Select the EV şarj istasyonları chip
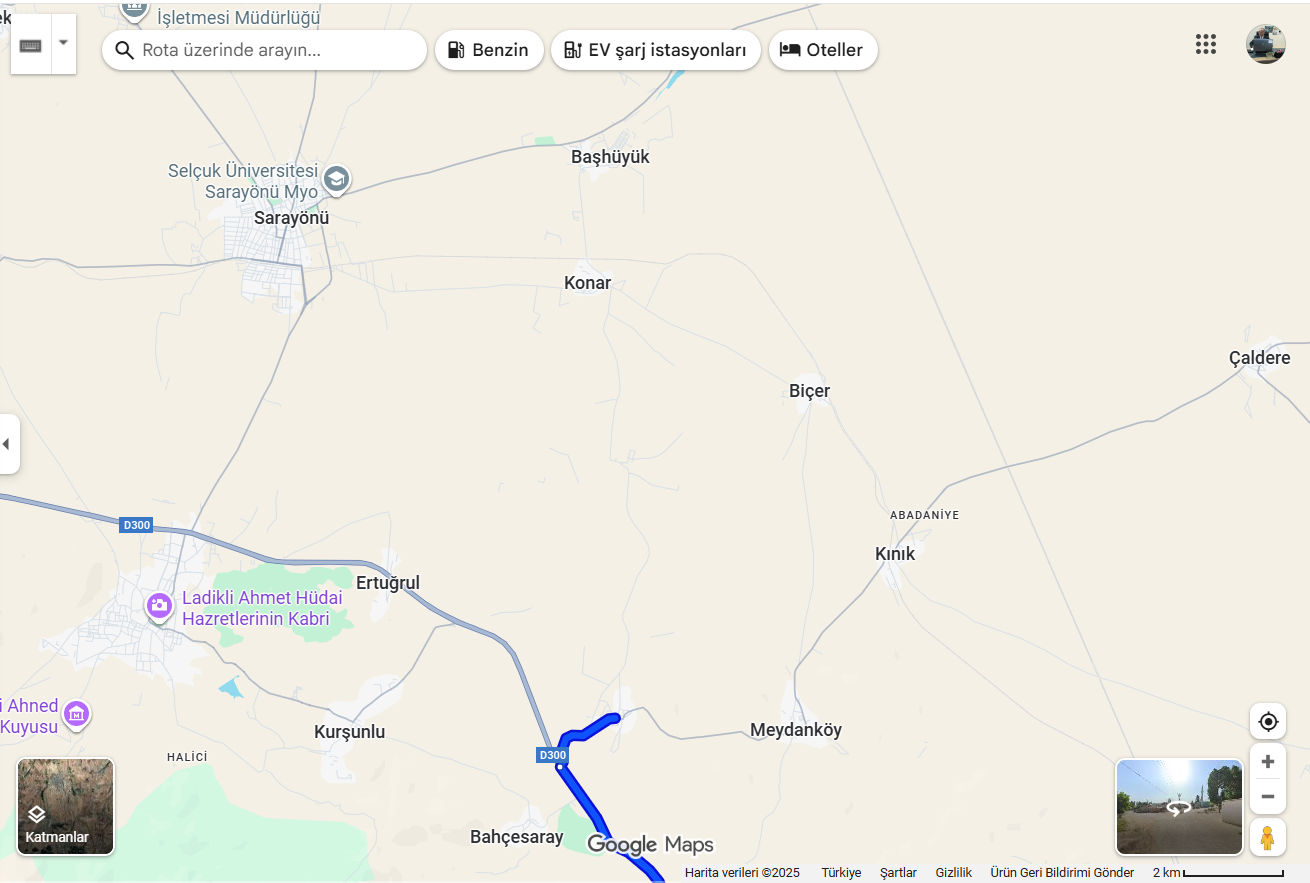Viewport: 1310px width, 883px height. 656,50
